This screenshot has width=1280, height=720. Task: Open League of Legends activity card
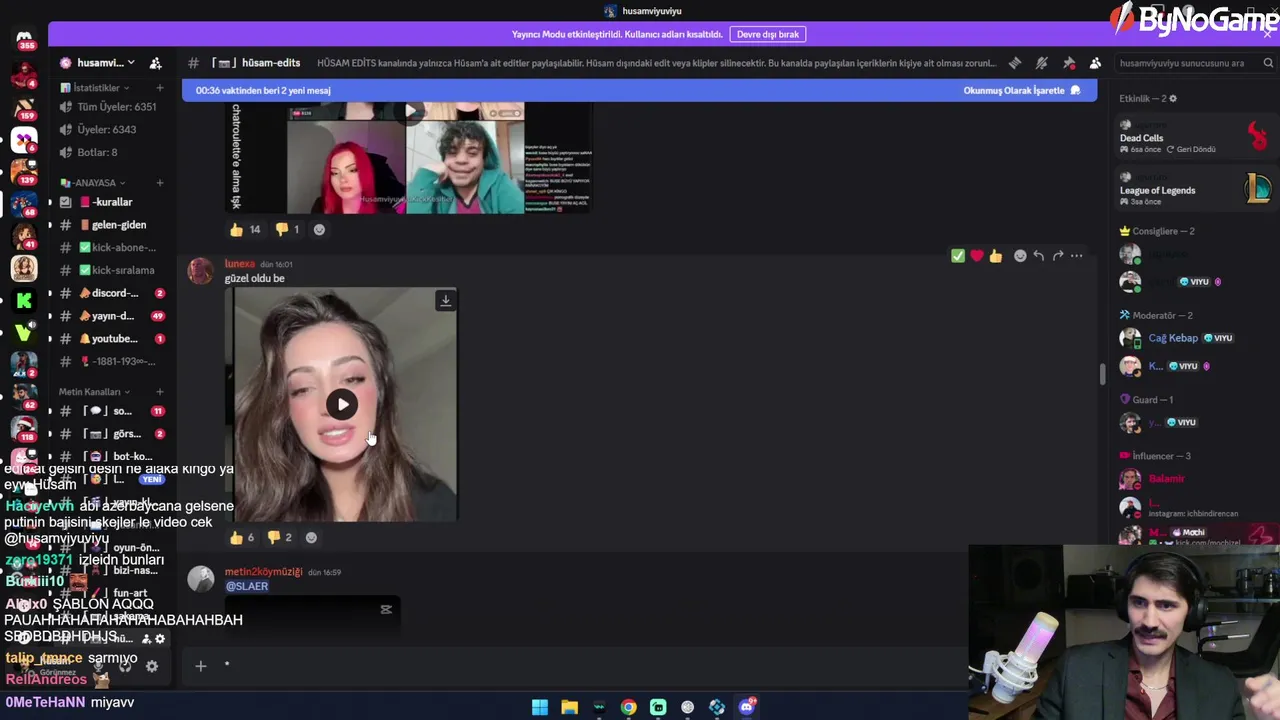pos(1195,190)
